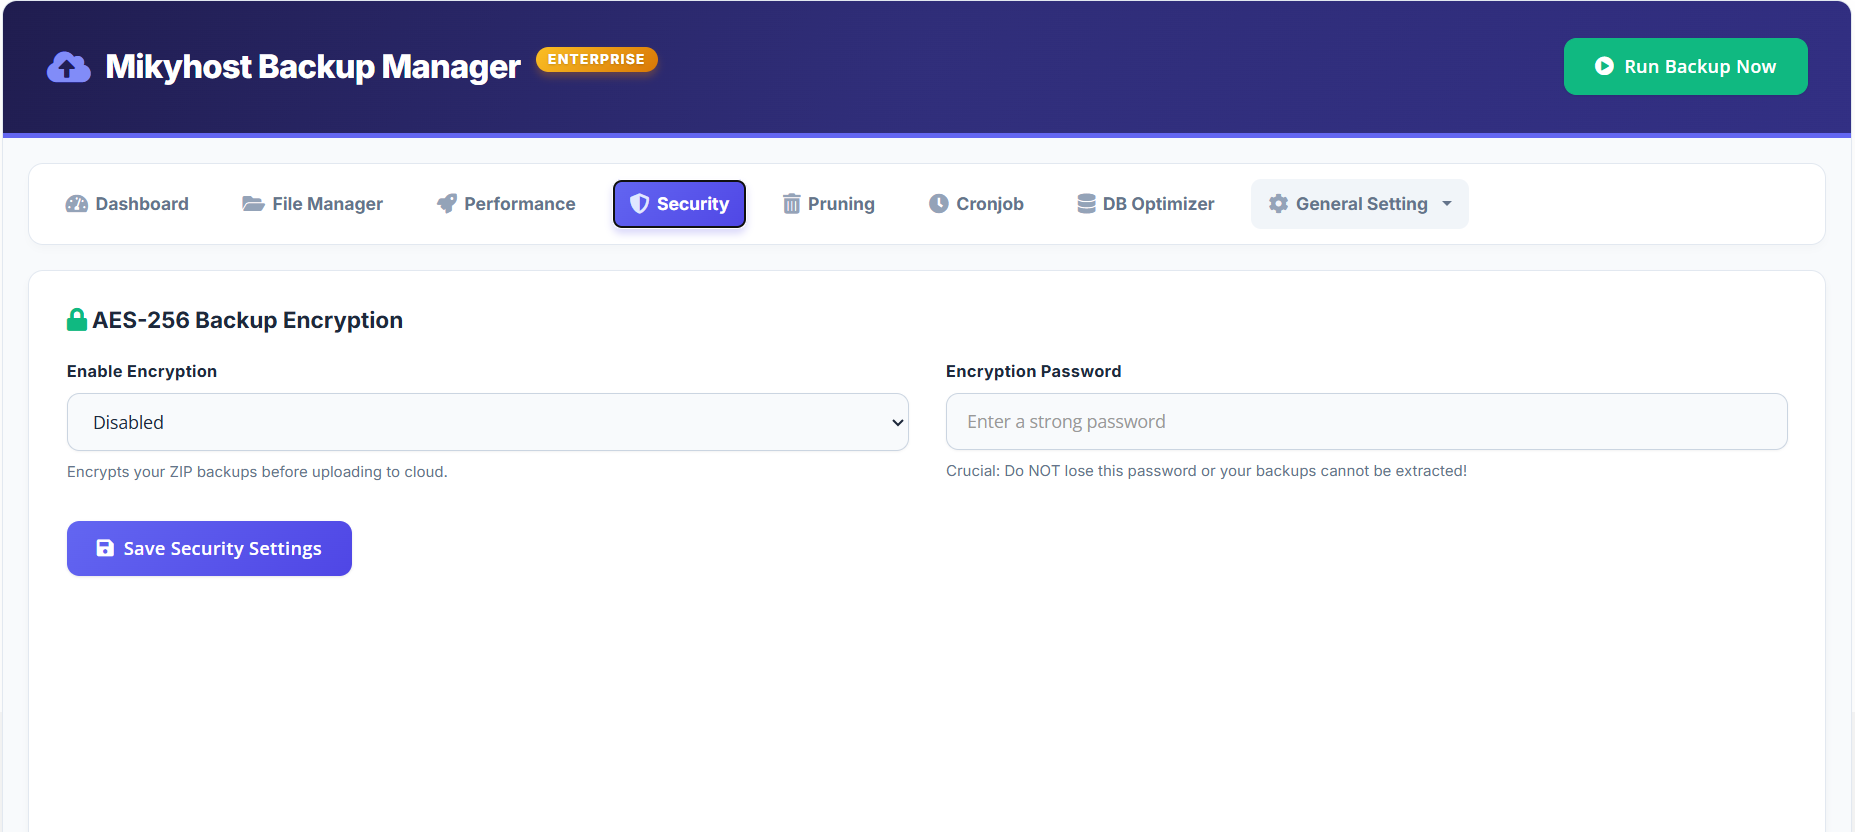The width and height of the screenshot is (1855, 832).
Task: Click the 'Encrypts your ZIP backups' hint text
Action: [257, 472]
